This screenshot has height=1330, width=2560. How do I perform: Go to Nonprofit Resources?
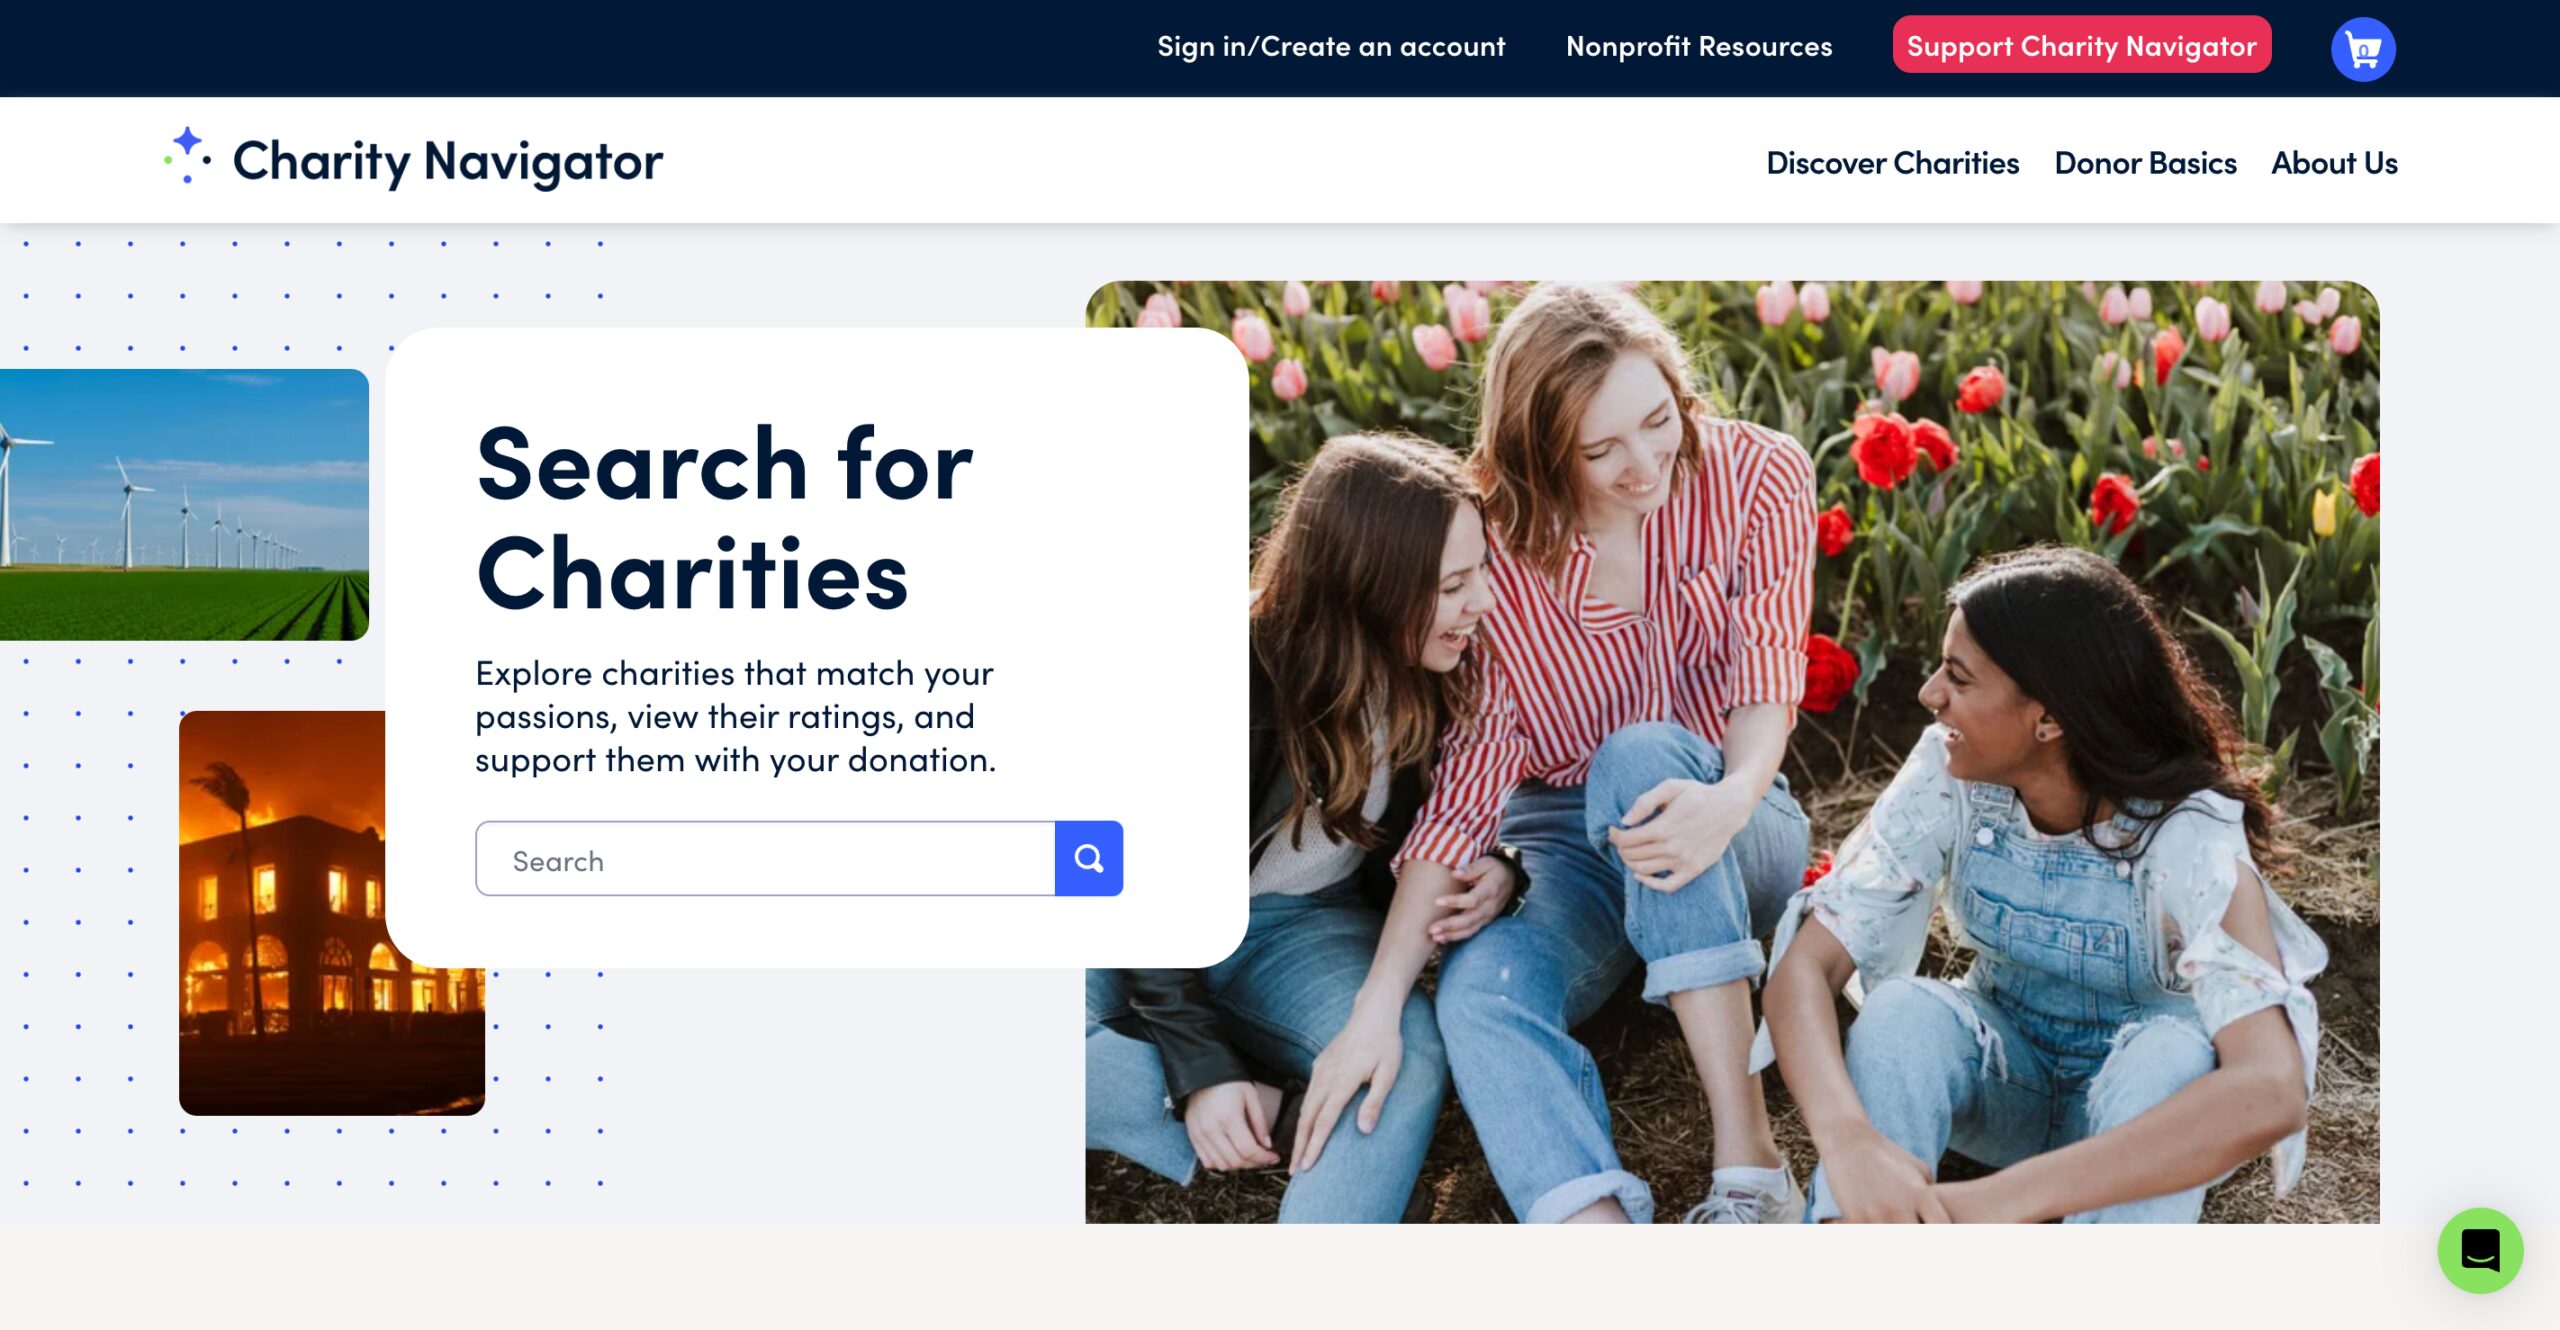[1698, 47]
